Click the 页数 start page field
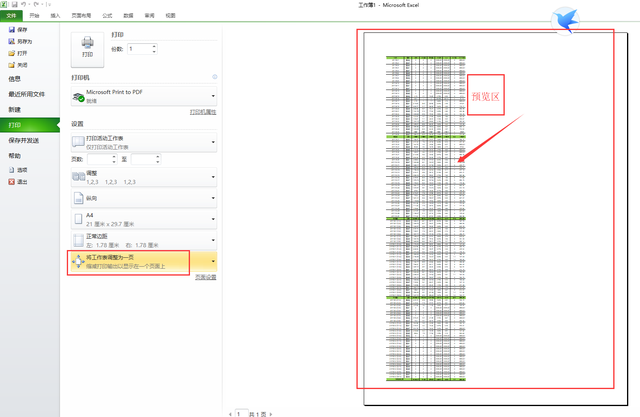 click(x=99, y=159)
